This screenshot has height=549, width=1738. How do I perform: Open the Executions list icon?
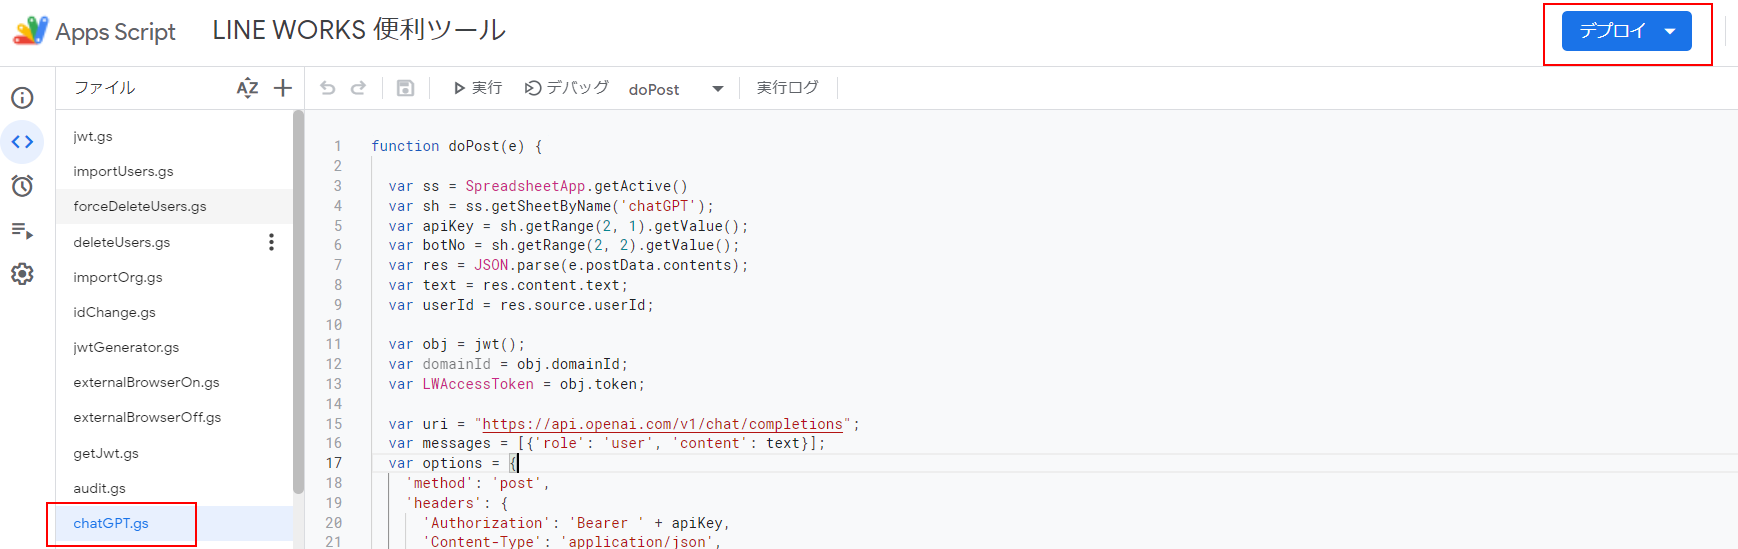click(x=22, y=231)
